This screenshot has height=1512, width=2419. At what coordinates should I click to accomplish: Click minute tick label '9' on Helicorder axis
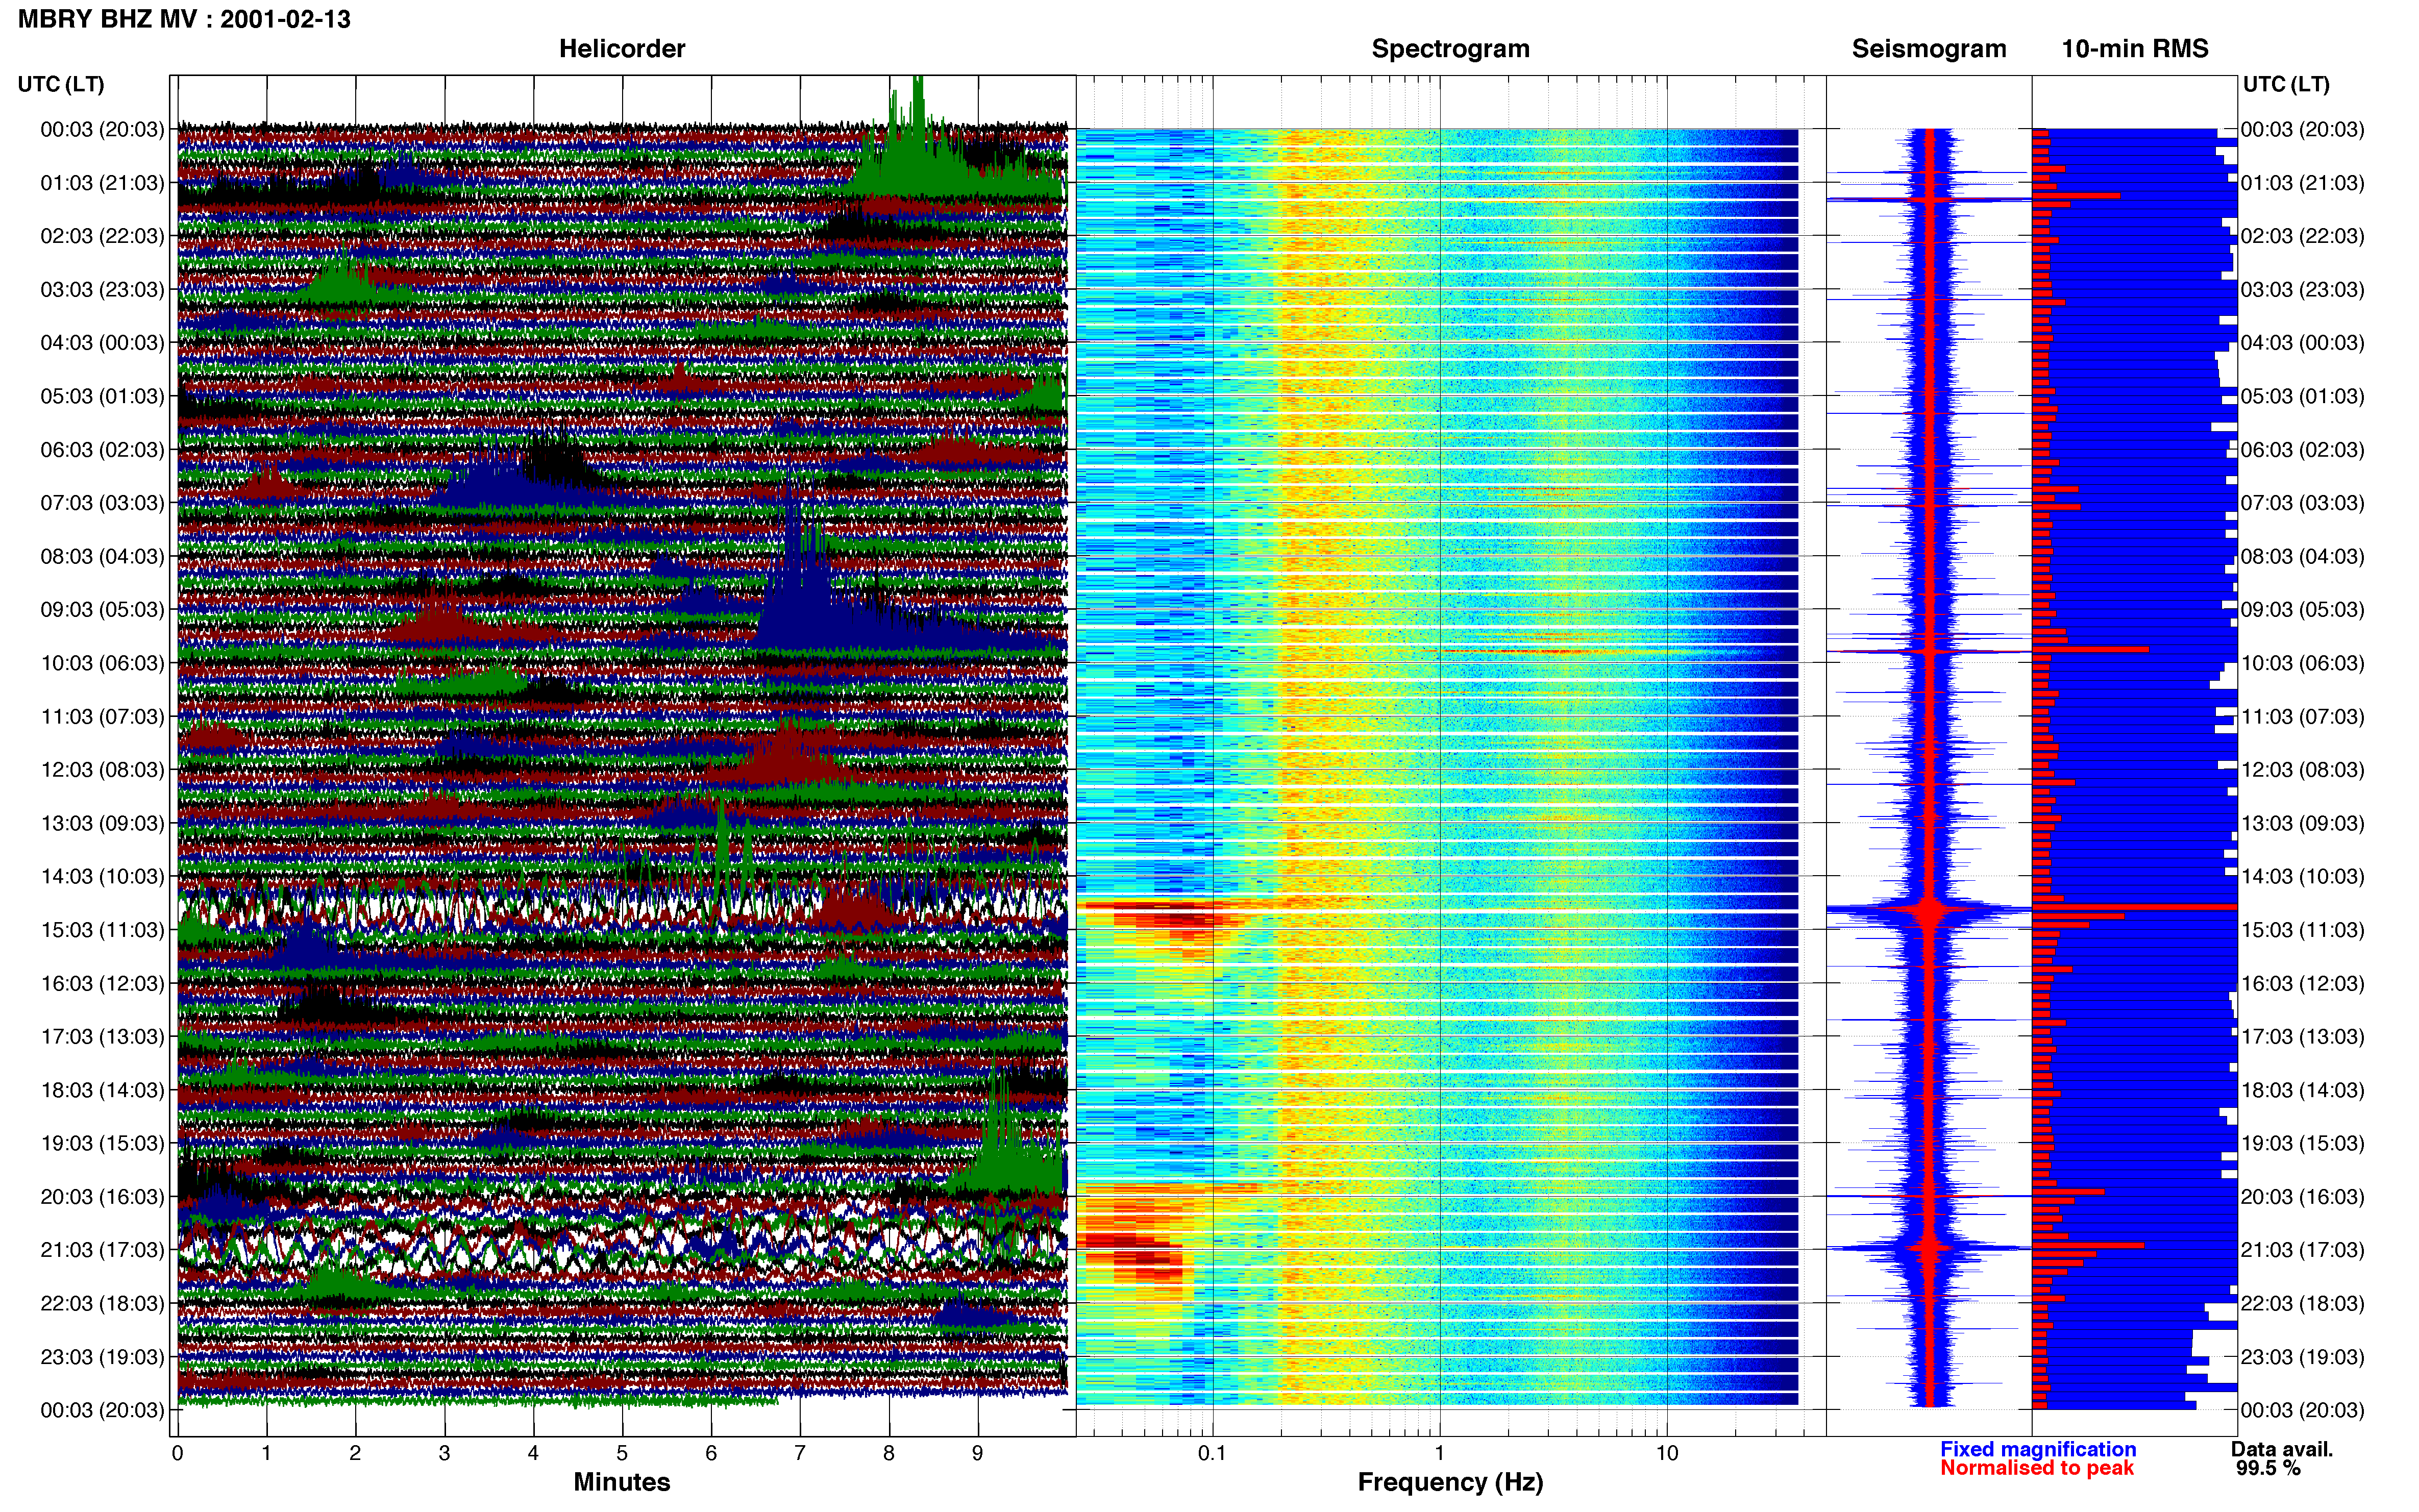pyautogui.click(x=978, y=1453)
